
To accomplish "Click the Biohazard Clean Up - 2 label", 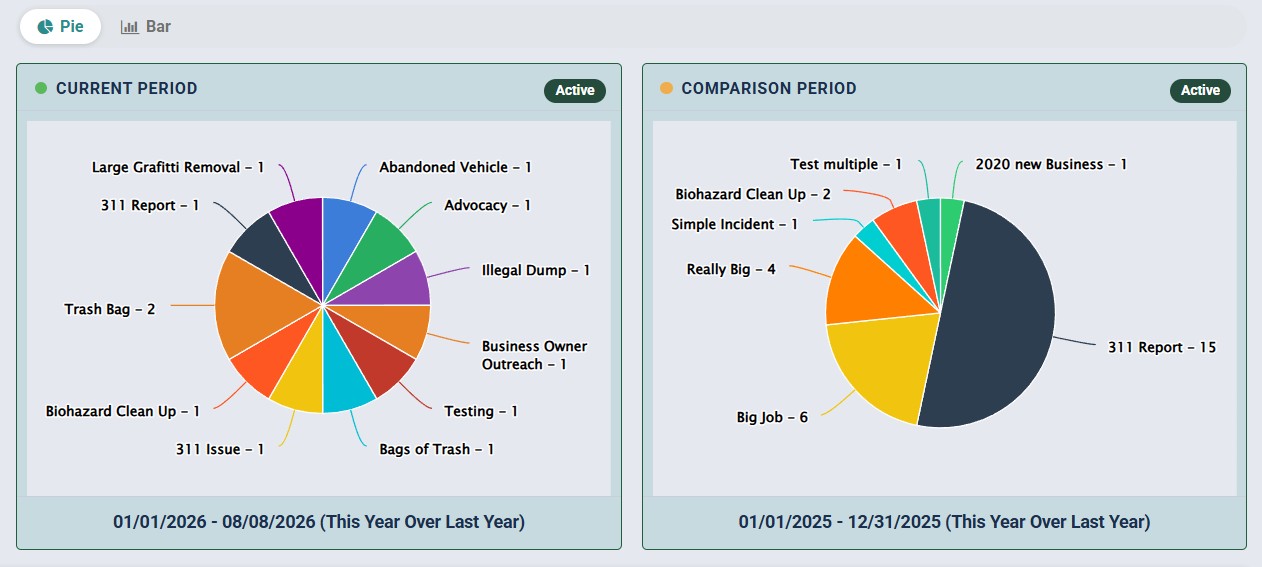I will [753, 194].
